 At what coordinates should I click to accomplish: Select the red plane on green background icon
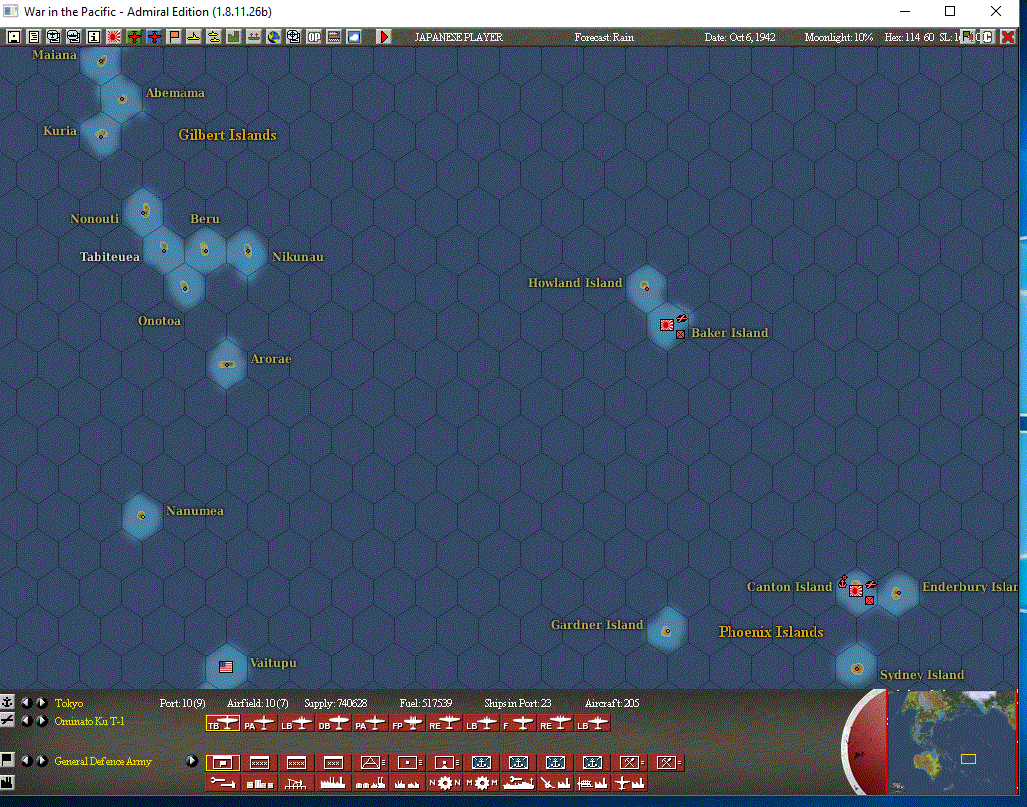click(x=134, y=37)
